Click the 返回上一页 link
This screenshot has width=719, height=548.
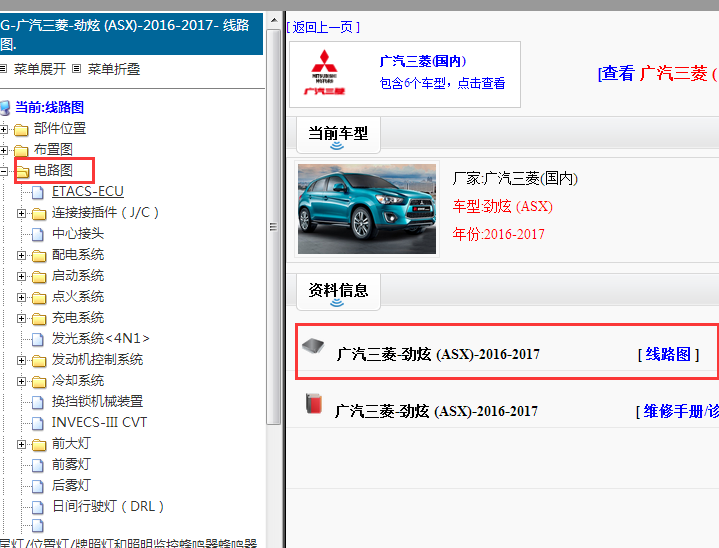click(323, 28)
